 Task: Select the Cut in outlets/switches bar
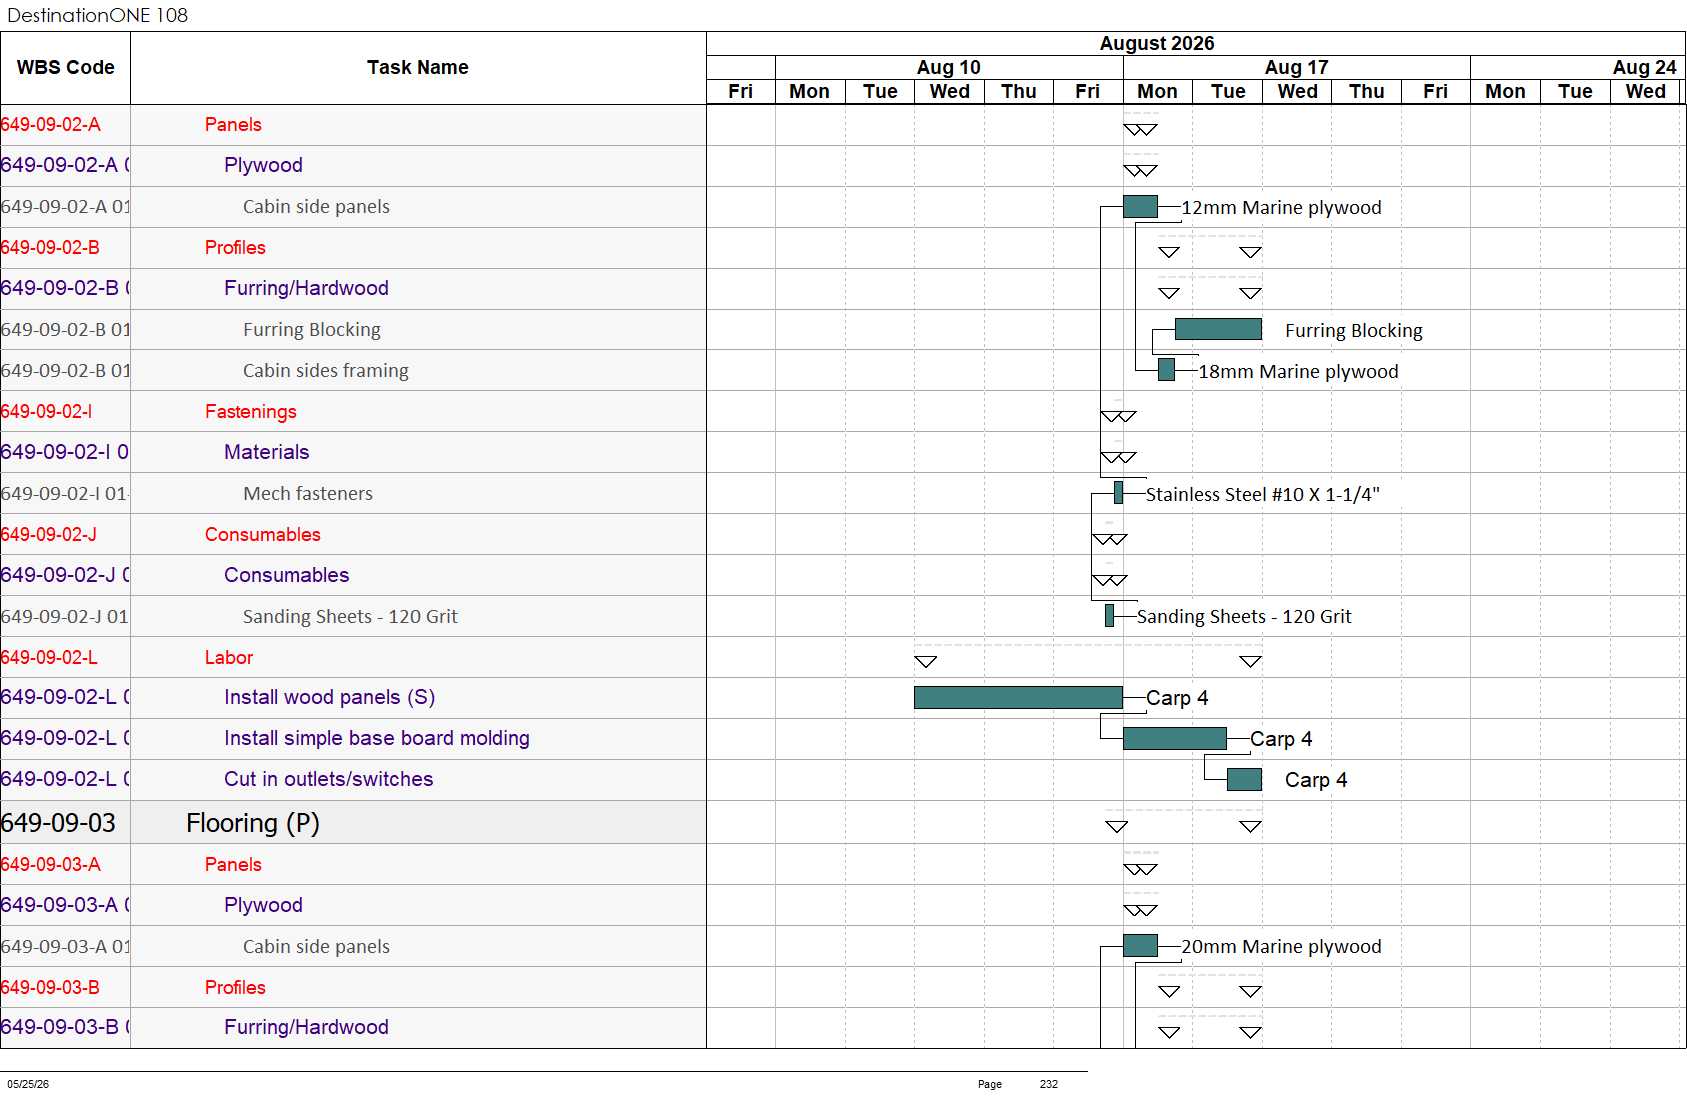tap(1244, 779)
